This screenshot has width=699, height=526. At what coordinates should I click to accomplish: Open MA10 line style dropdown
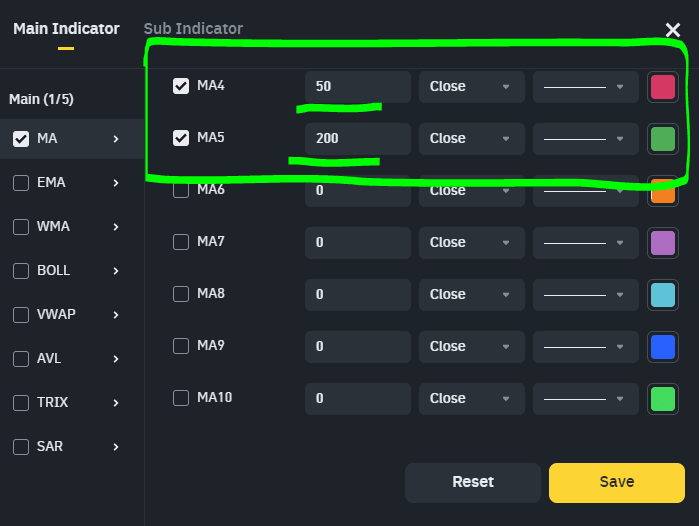point(585,398)
